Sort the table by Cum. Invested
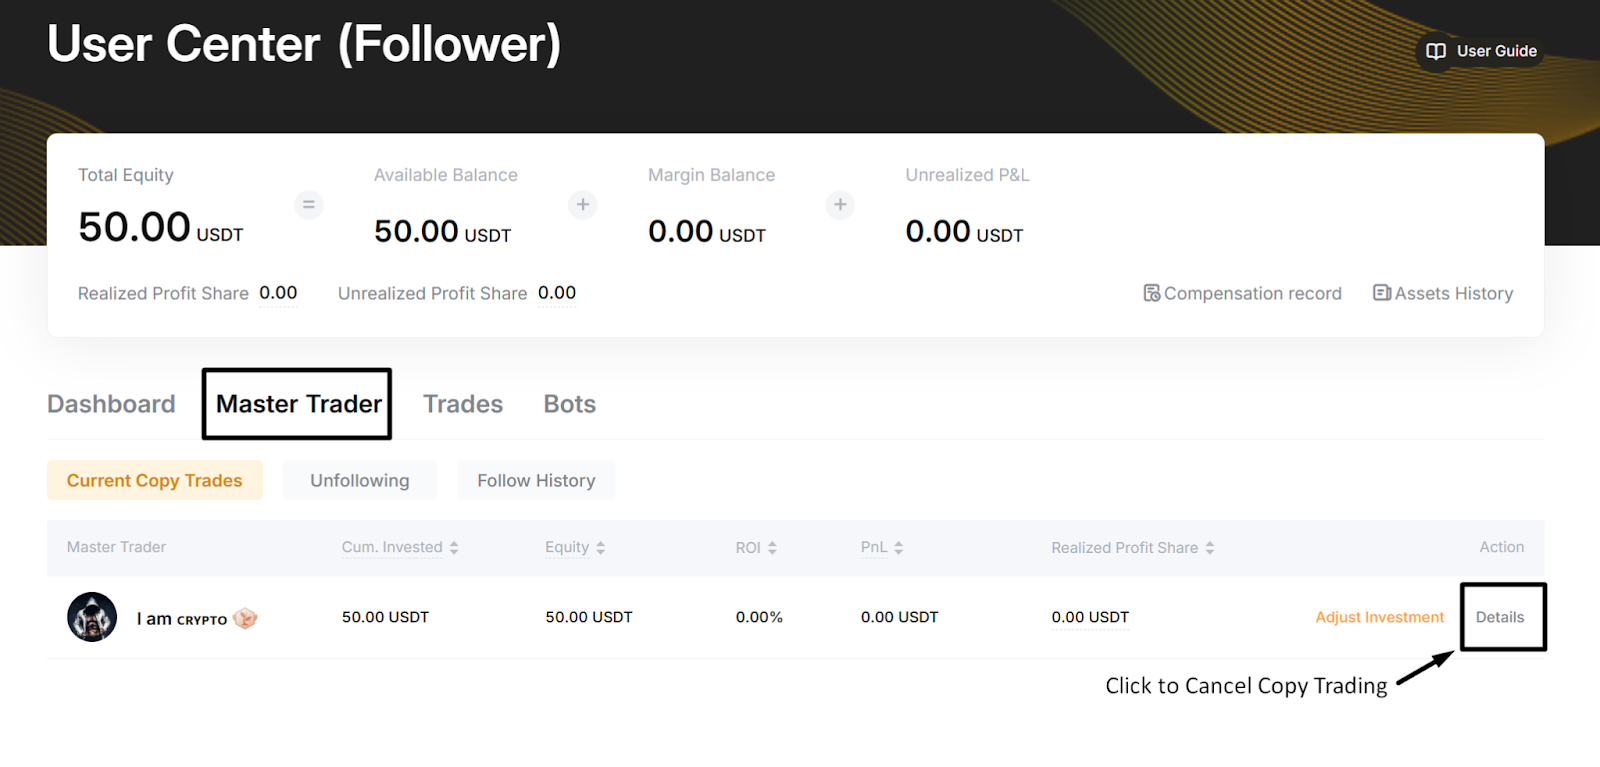This screenshot has height=767, width=1600. point(456,547)
